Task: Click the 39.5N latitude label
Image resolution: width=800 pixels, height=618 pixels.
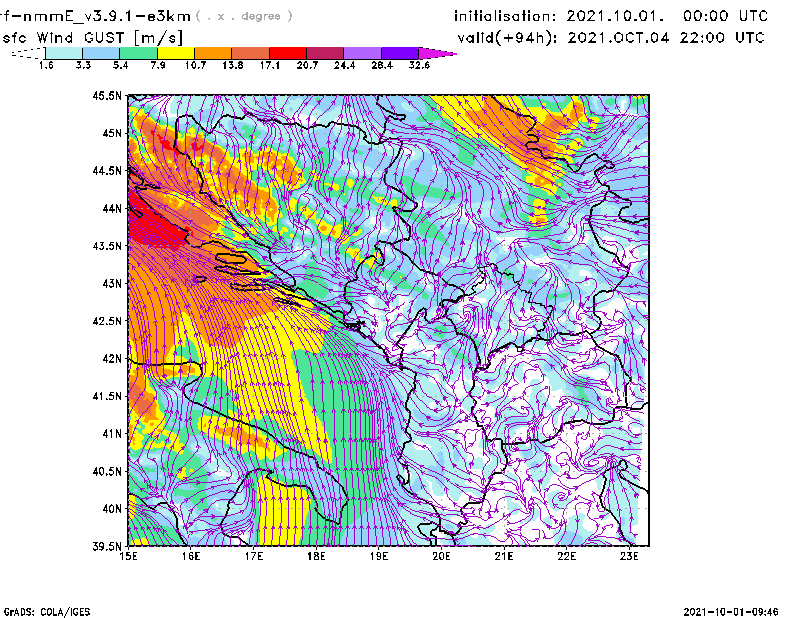Action: [107, 547]
